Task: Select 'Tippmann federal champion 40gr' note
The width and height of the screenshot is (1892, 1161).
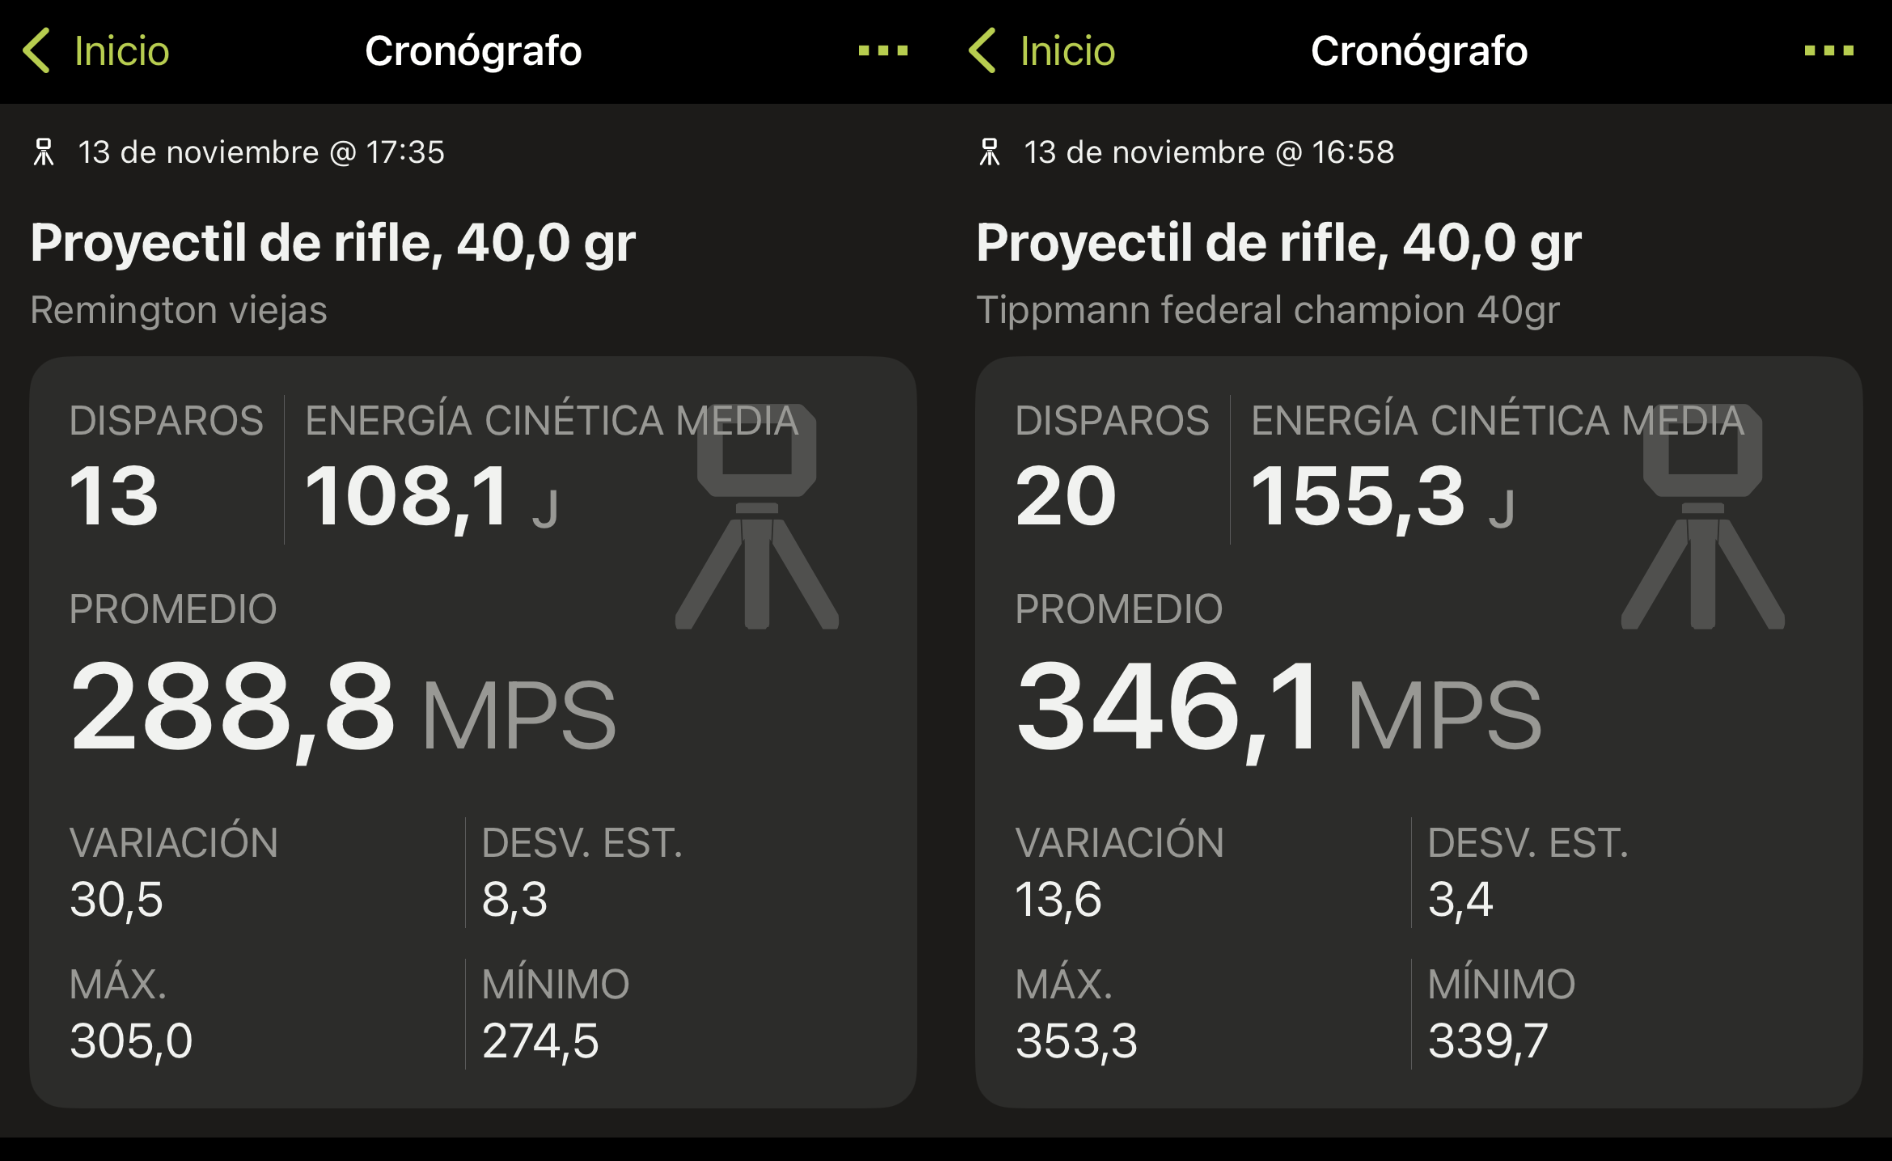Action: tap(1267, 310)
